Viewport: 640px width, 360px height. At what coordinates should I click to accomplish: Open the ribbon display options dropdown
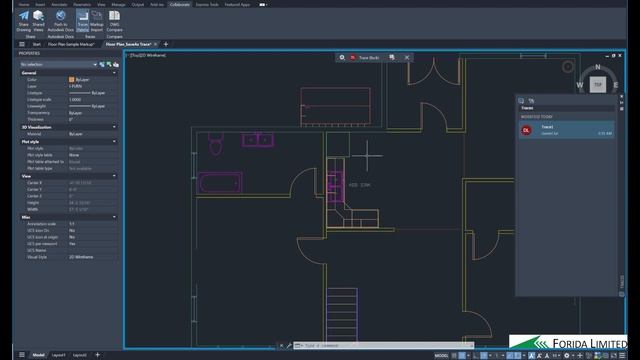coord(263,4)
